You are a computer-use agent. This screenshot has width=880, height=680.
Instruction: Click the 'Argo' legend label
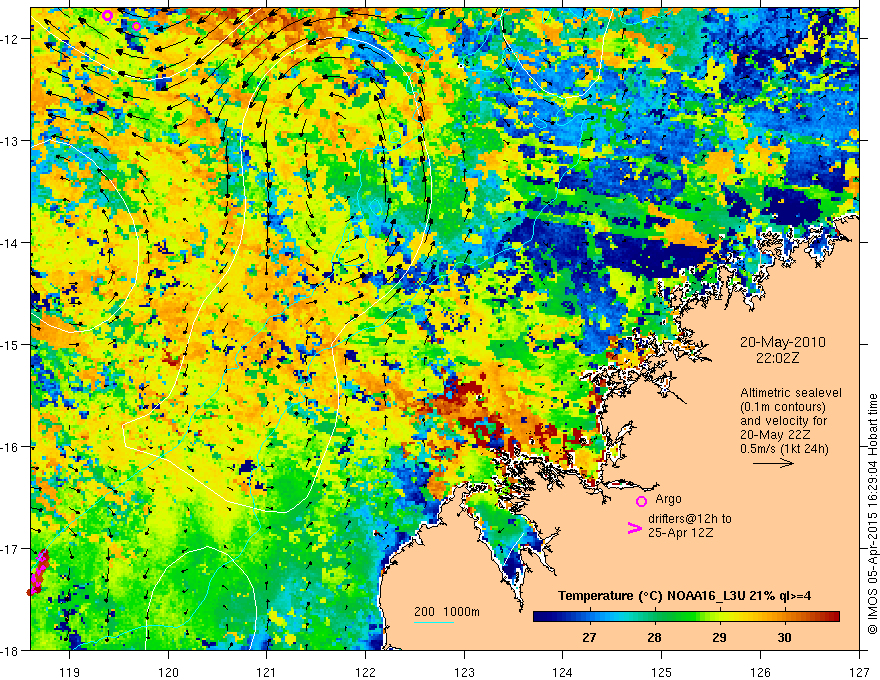coord(668,499)
